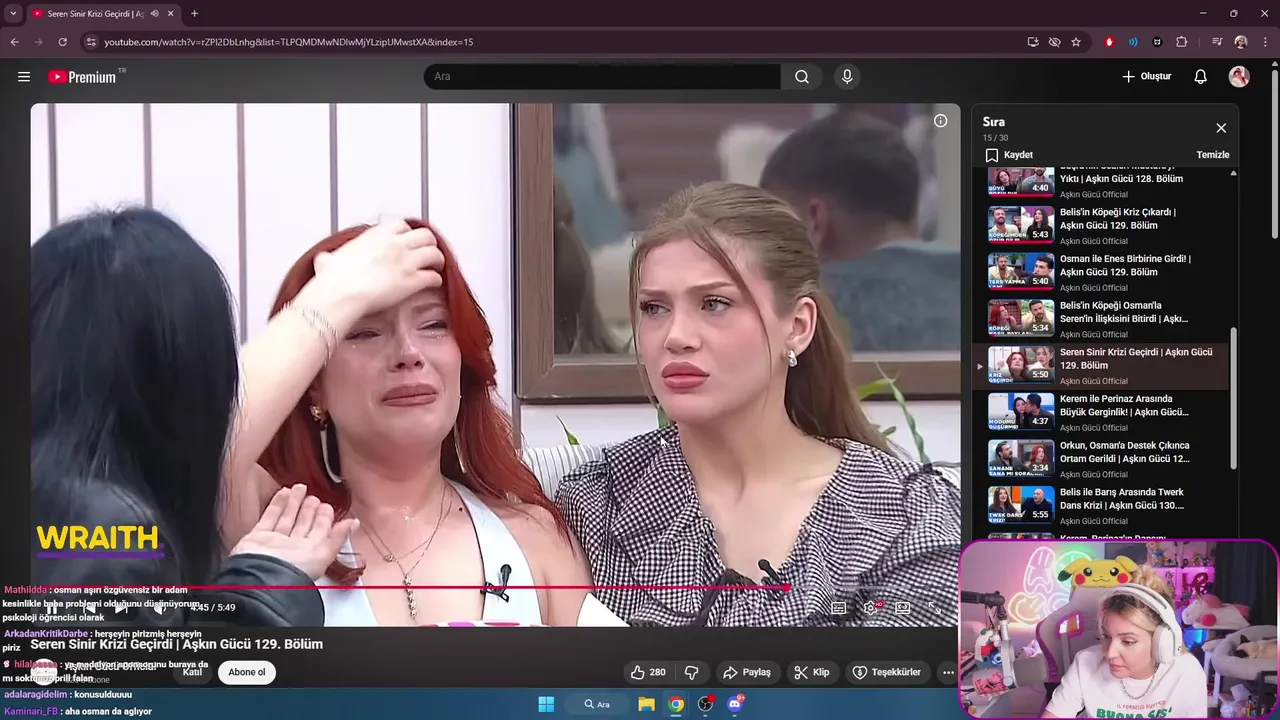1280x720 pixels.
Task: Open video player settings gear
Action: 872,607
